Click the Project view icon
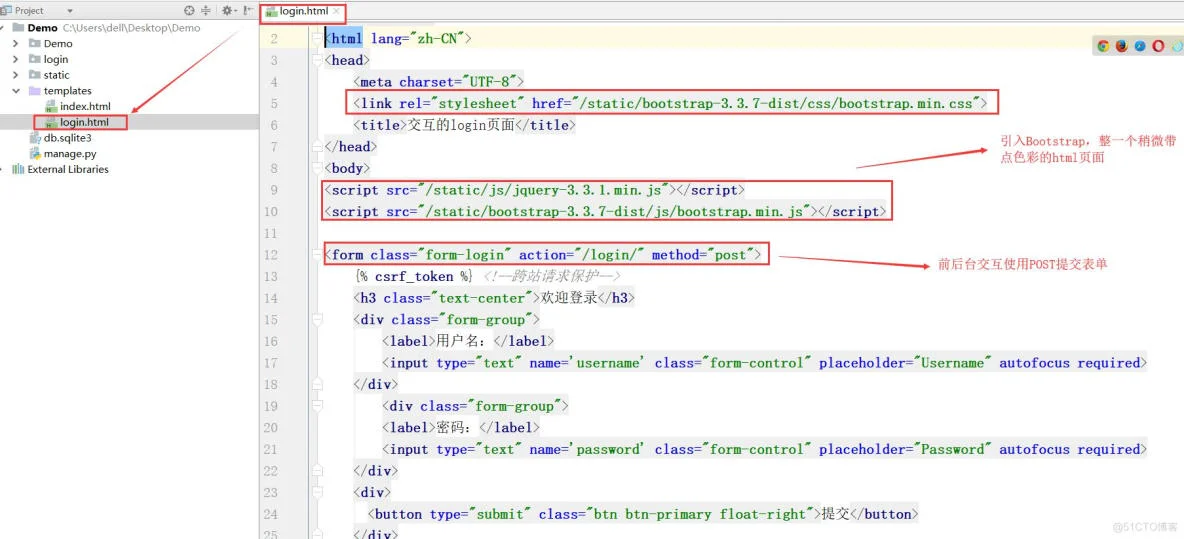 [7, 11]
